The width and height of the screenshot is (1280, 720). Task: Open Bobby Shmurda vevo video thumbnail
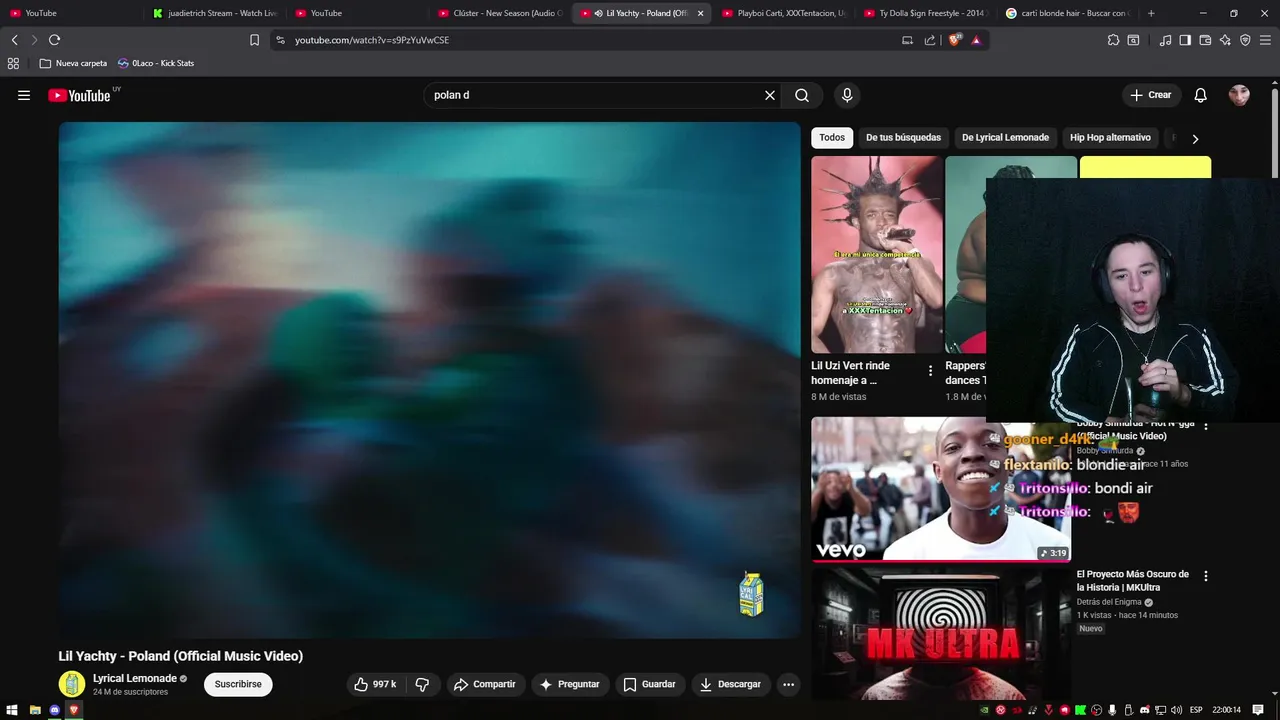pos(940,489)
